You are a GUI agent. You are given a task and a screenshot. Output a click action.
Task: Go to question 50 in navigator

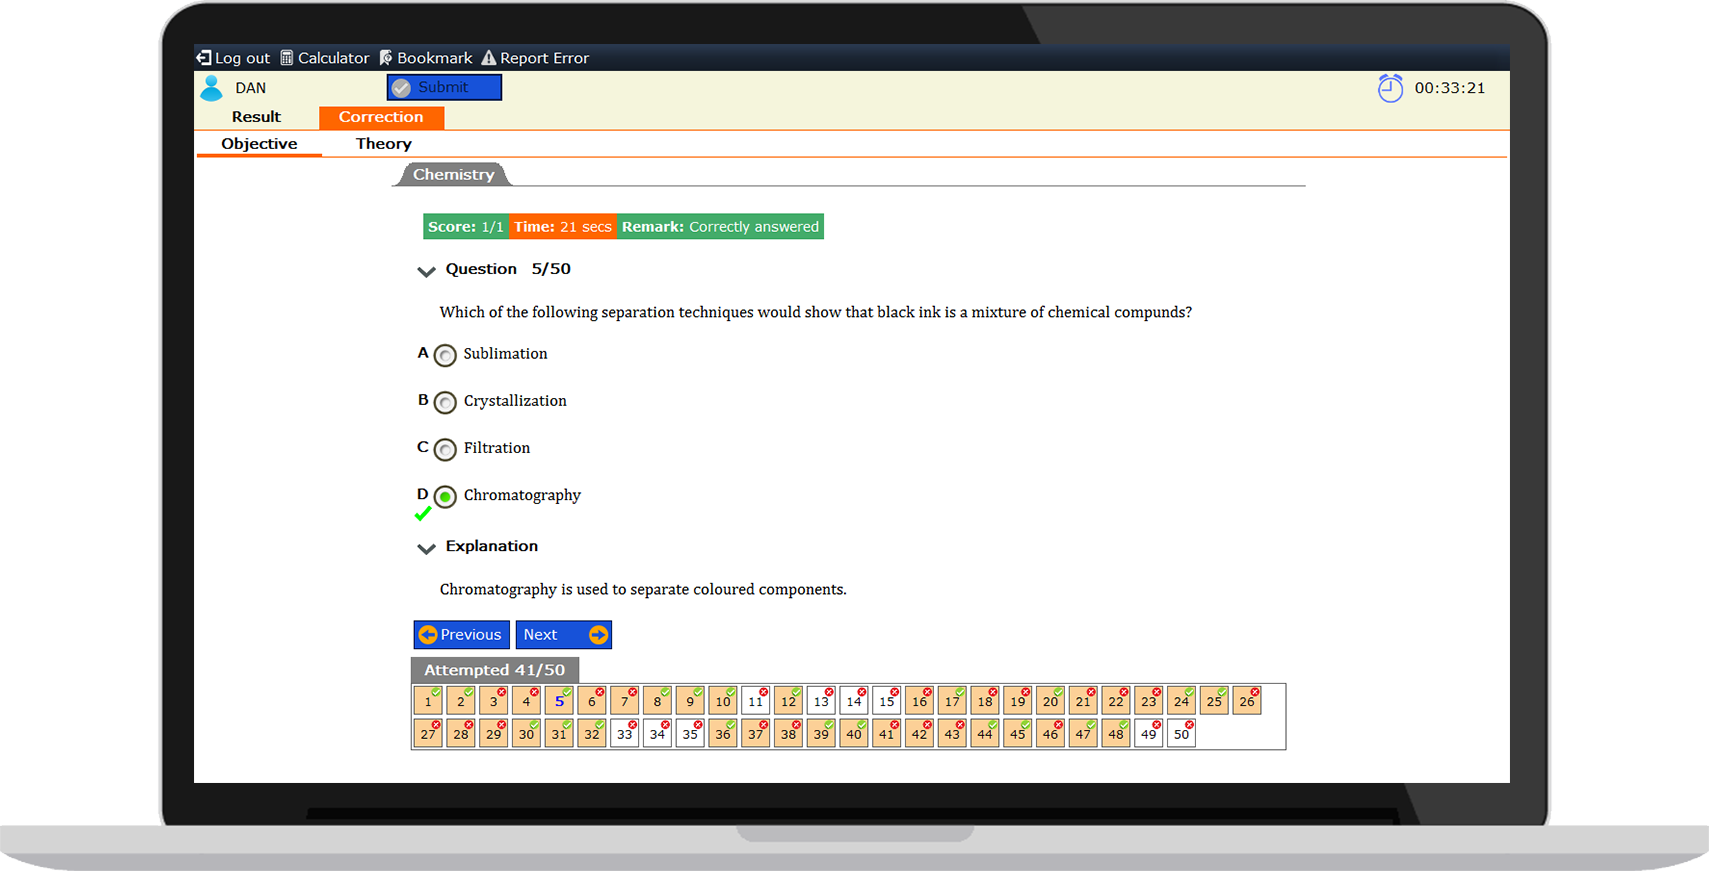[x=1181, y=734]
